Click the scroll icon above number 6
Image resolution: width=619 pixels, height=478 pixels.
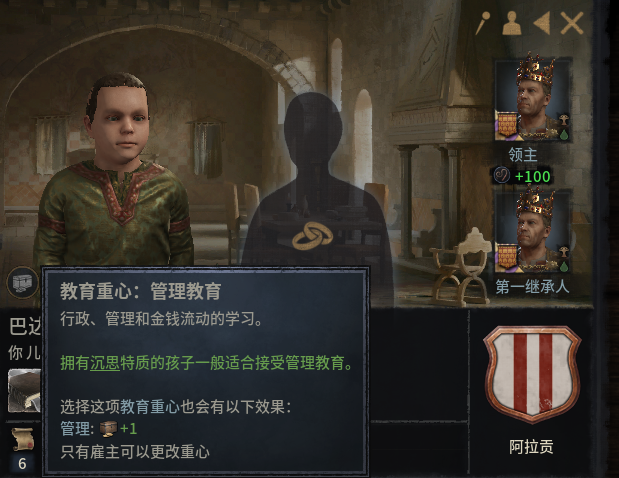pyautogui.click(x=23, y=439)
